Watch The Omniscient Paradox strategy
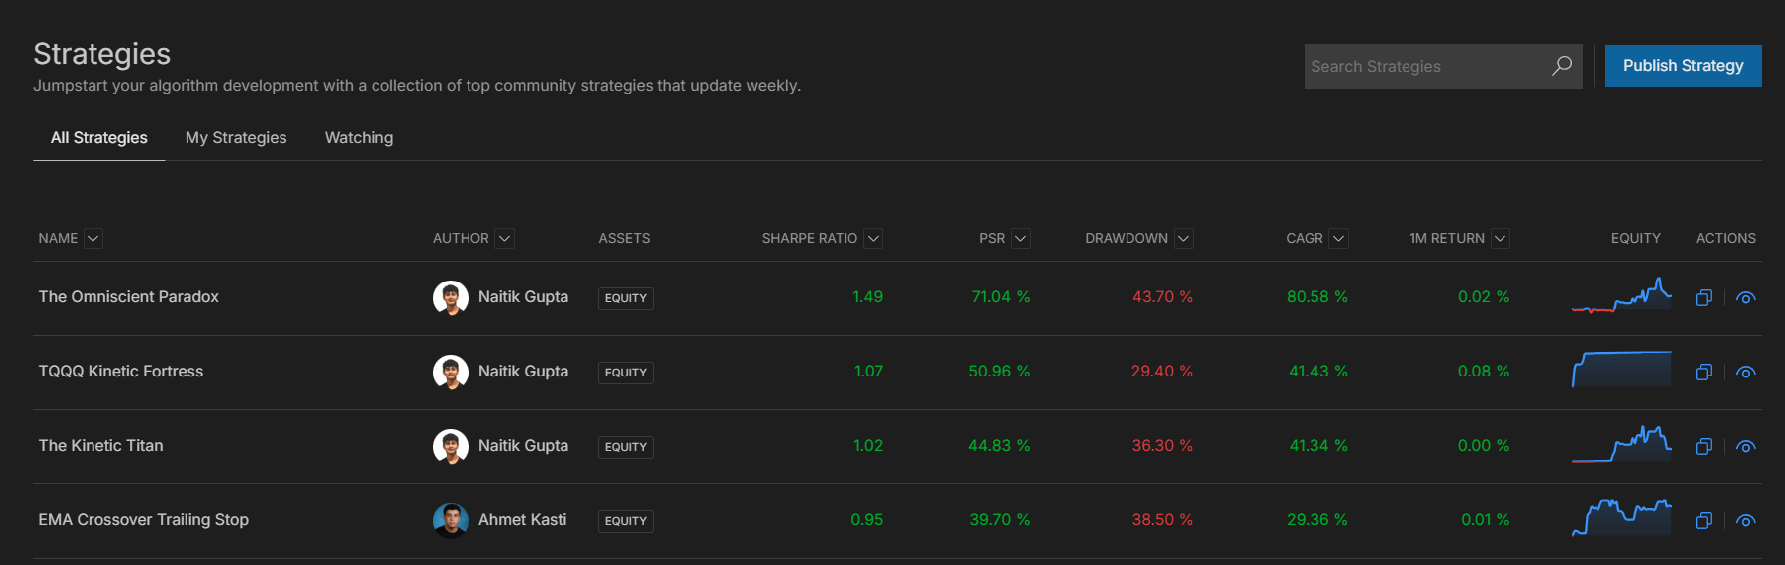This screenshot has width=1785, height=565. click(1746, 297)
